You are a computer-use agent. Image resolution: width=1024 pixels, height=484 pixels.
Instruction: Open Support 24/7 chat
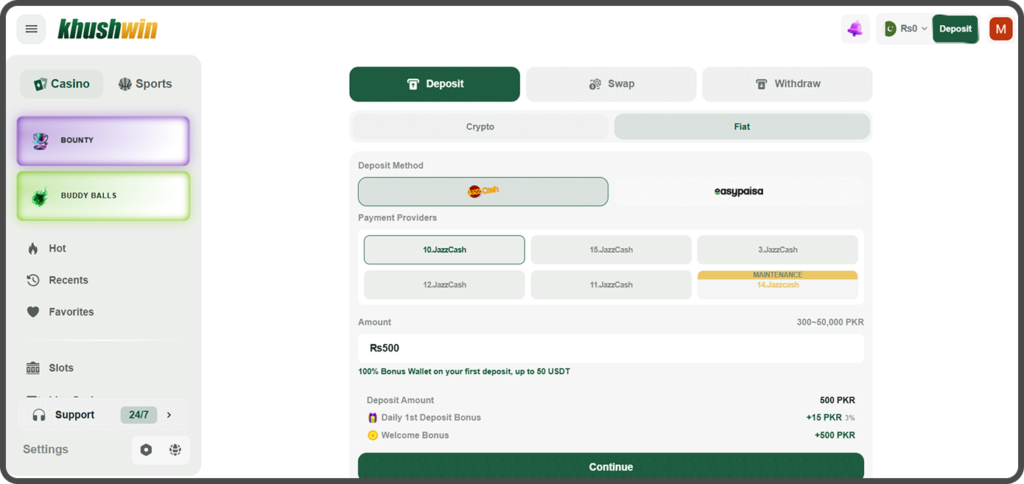[x=103, y=415]
